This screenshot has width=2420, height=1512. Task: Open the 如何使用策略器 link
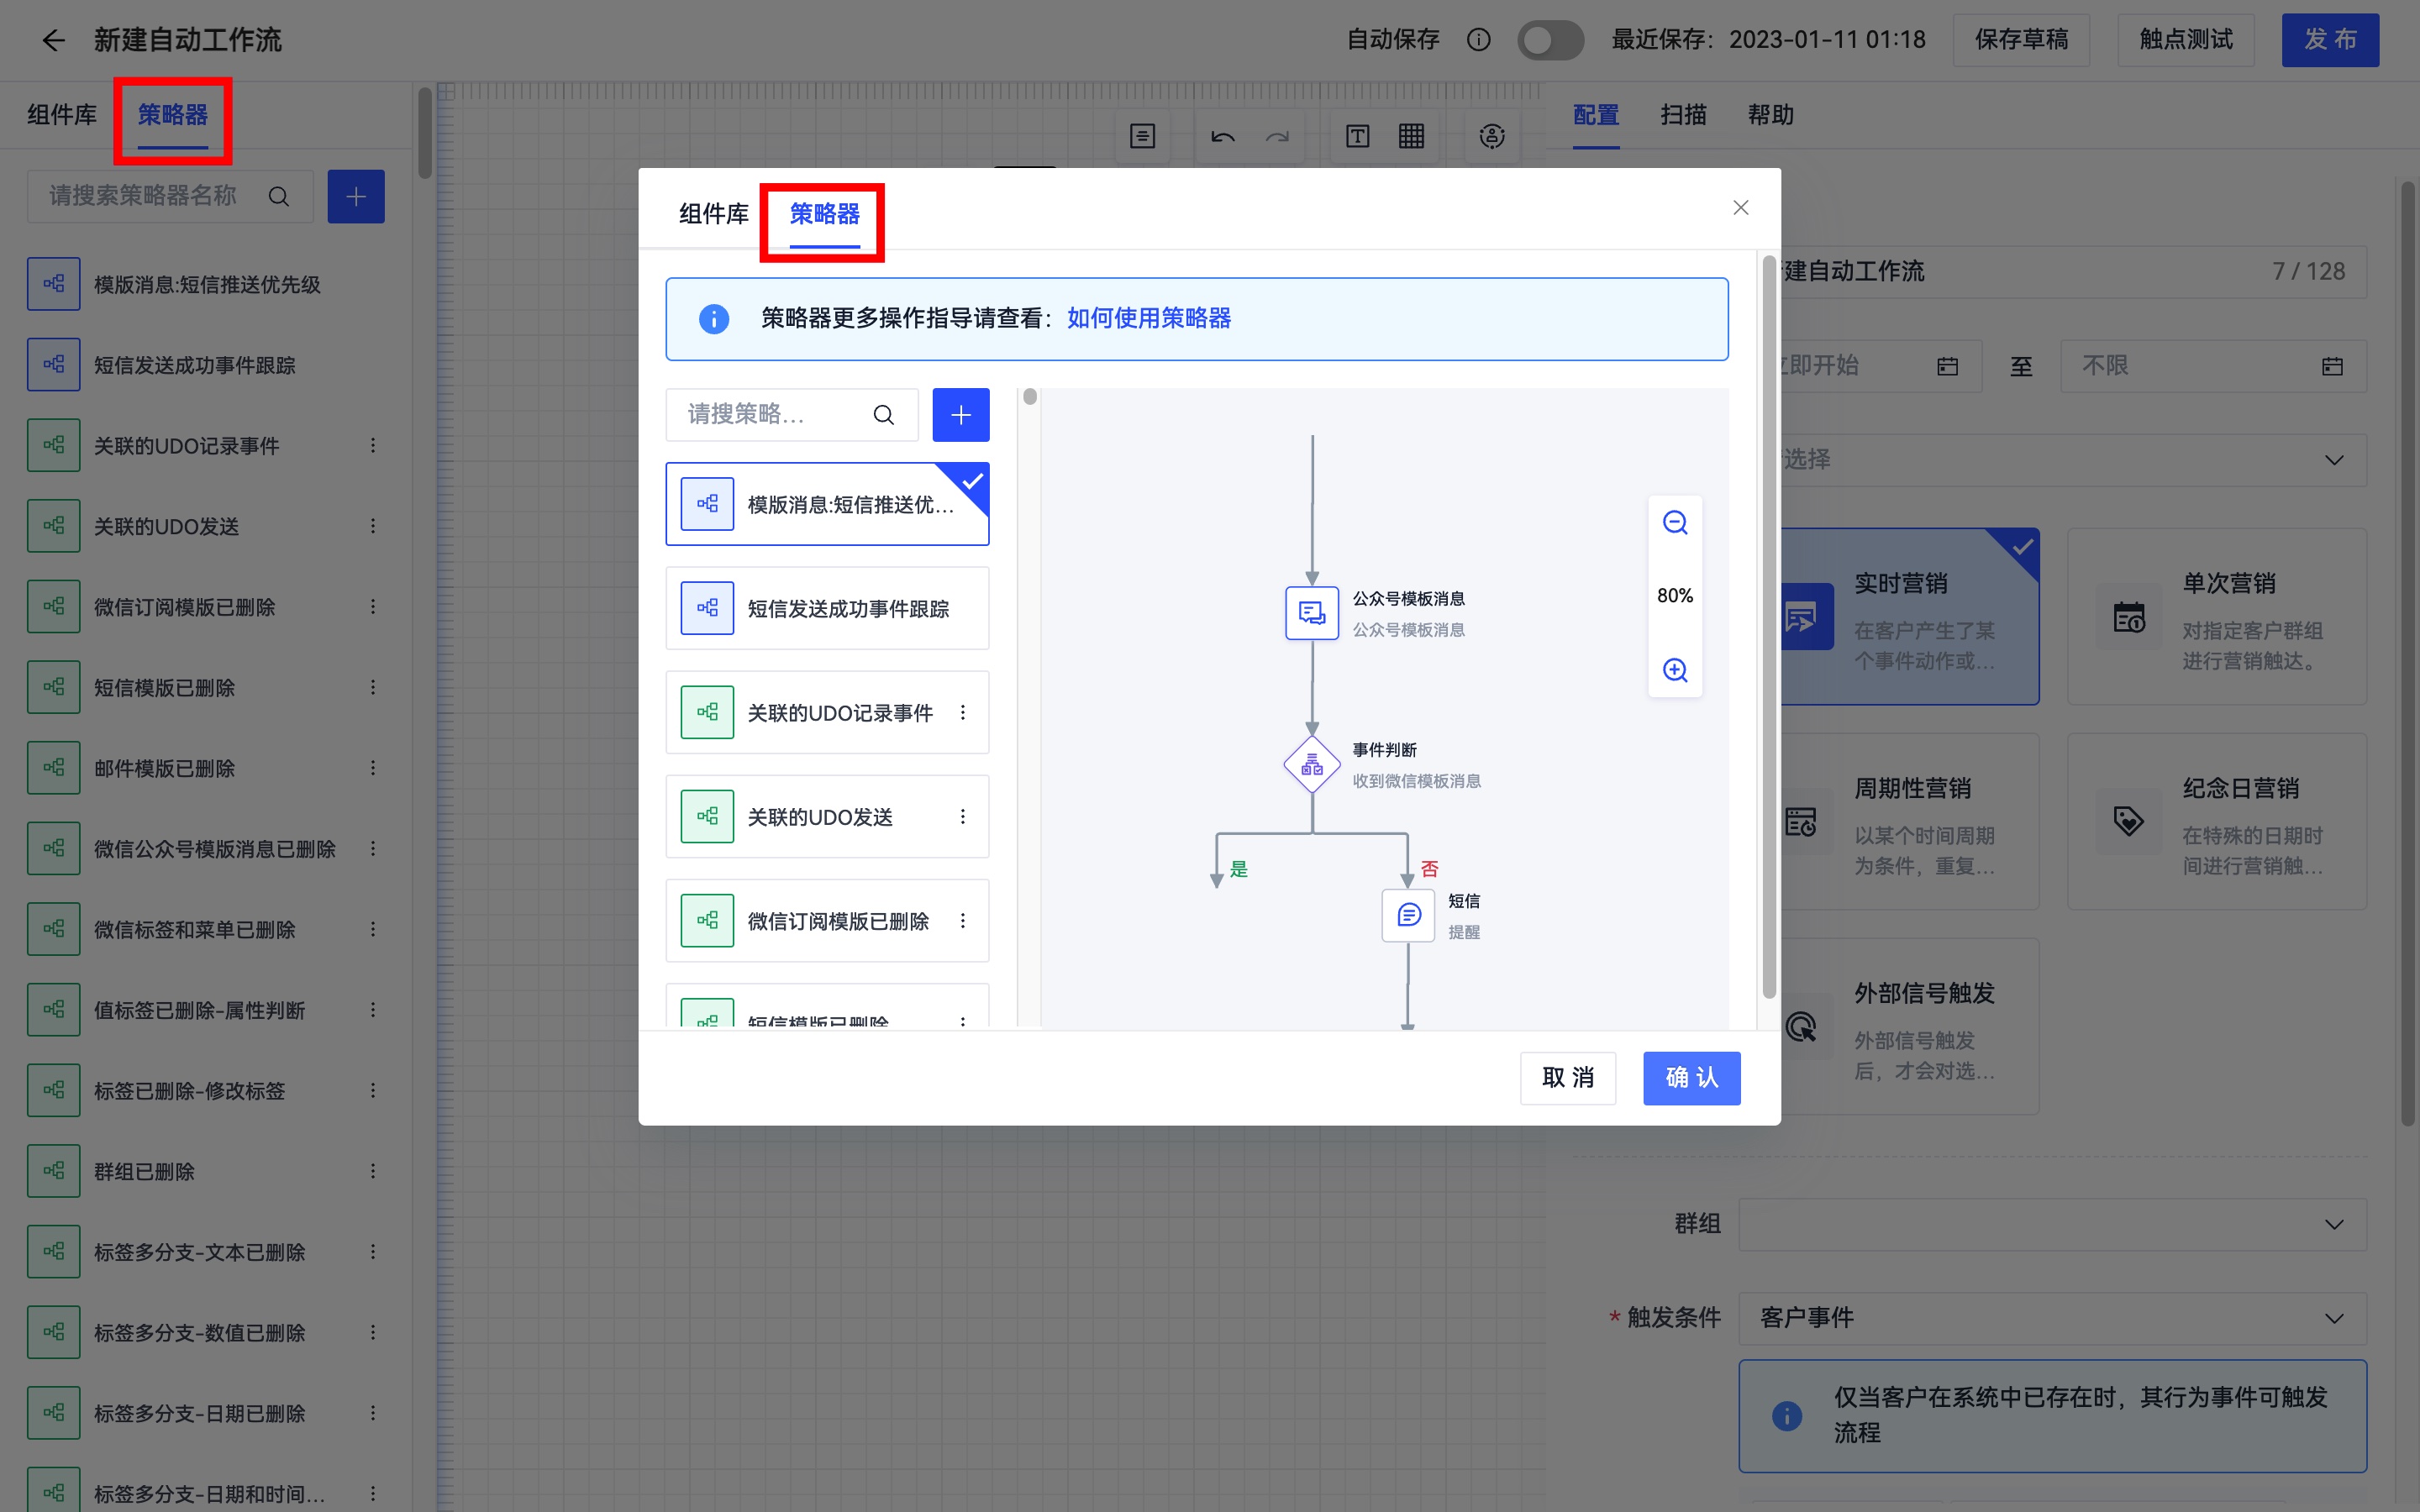tap(1149, 319)
